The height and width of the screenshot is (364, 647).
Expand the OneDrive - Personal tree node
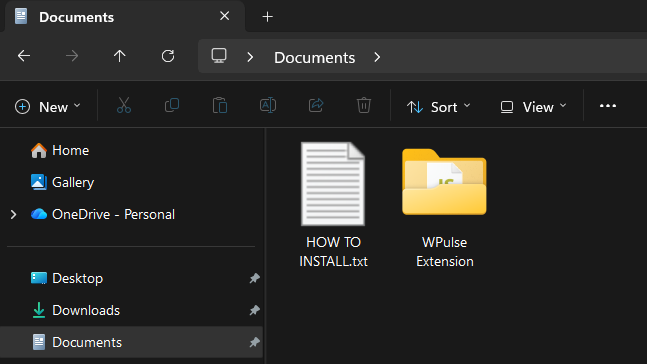13,215
